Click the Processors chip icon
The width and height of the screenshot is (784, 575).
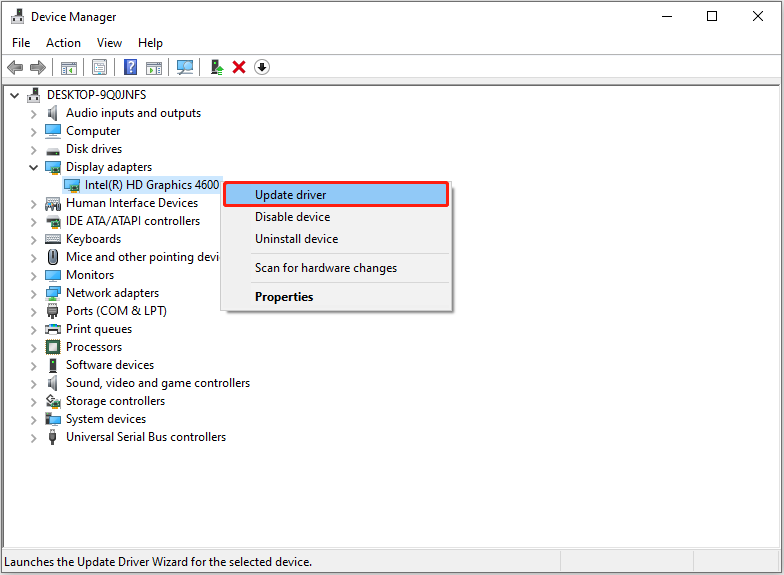pyautogui.click(x=52, y=347)
